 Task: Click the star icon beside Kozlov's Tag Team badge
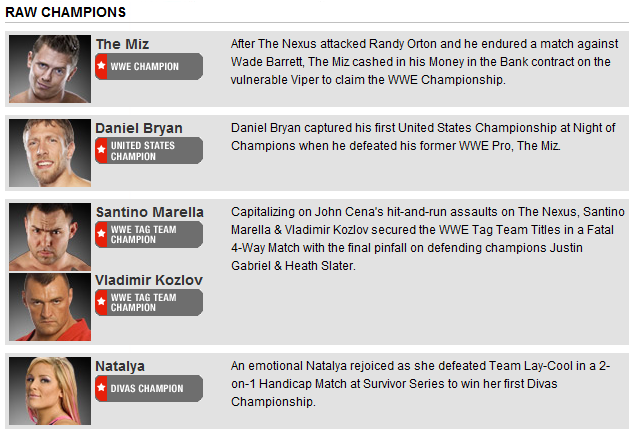pos(101,302)
